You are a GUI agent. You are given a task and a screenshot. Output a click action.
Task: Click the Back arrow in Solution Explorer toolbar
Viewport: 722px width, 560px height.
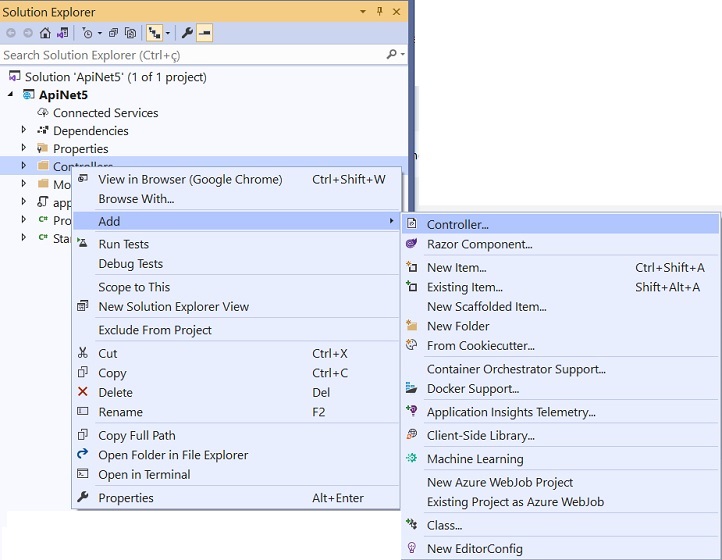[11, 33]
